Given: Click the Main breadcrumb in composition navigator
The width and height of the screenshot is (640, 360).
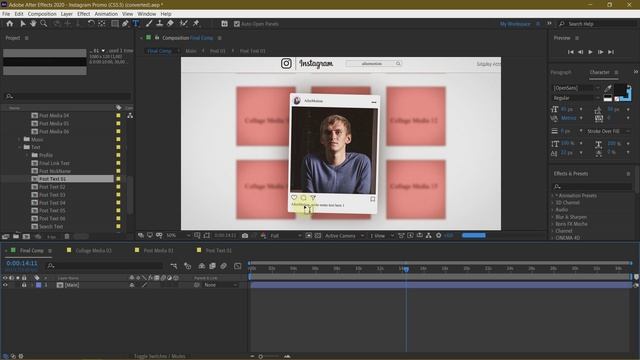Looking at the screenshot, I should [x=191, y=51].
